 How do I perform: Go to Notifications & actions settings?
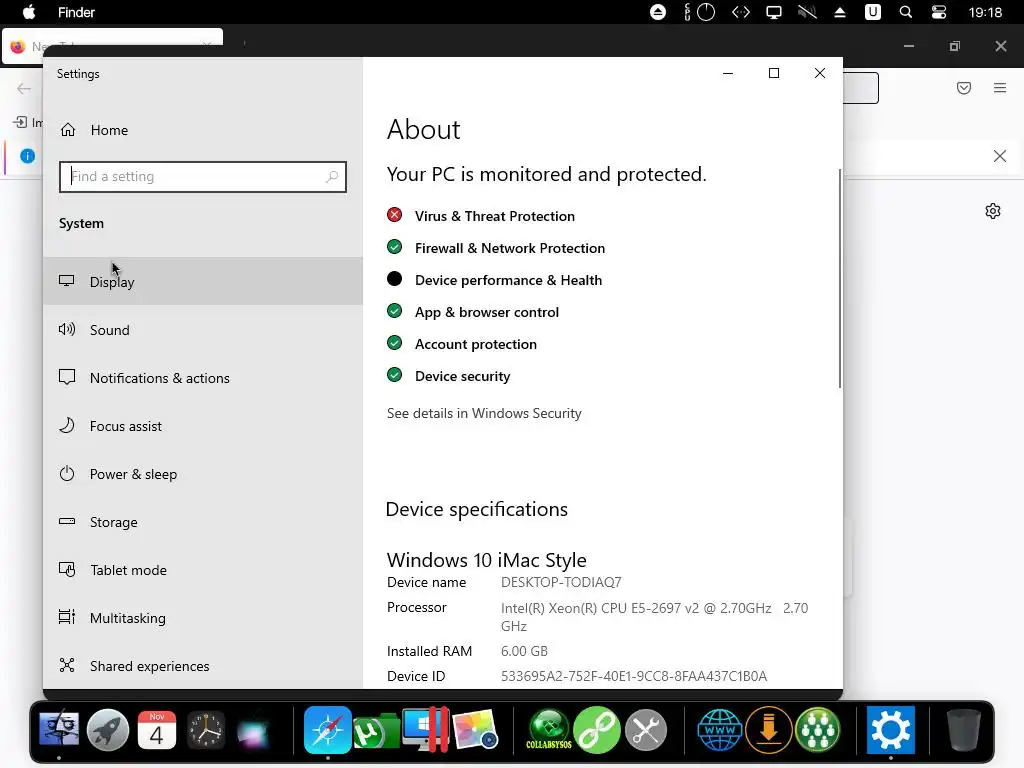(202, 377)
